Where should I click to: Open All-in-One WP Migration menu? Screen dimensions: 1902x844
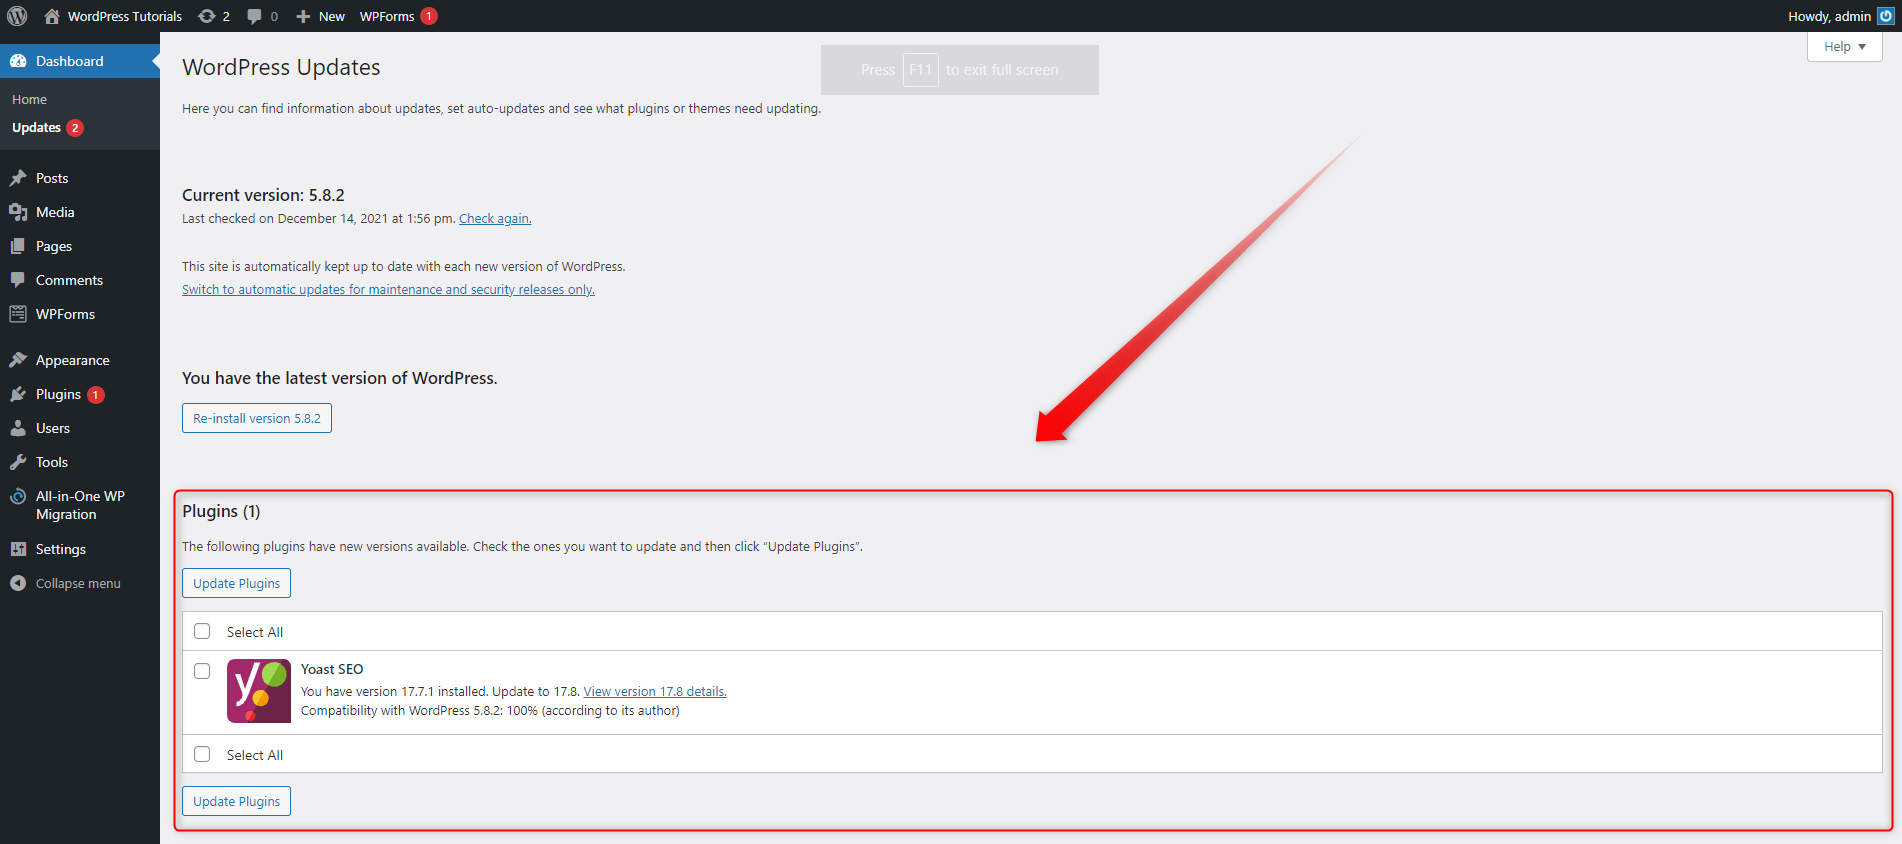click(80, 505)
